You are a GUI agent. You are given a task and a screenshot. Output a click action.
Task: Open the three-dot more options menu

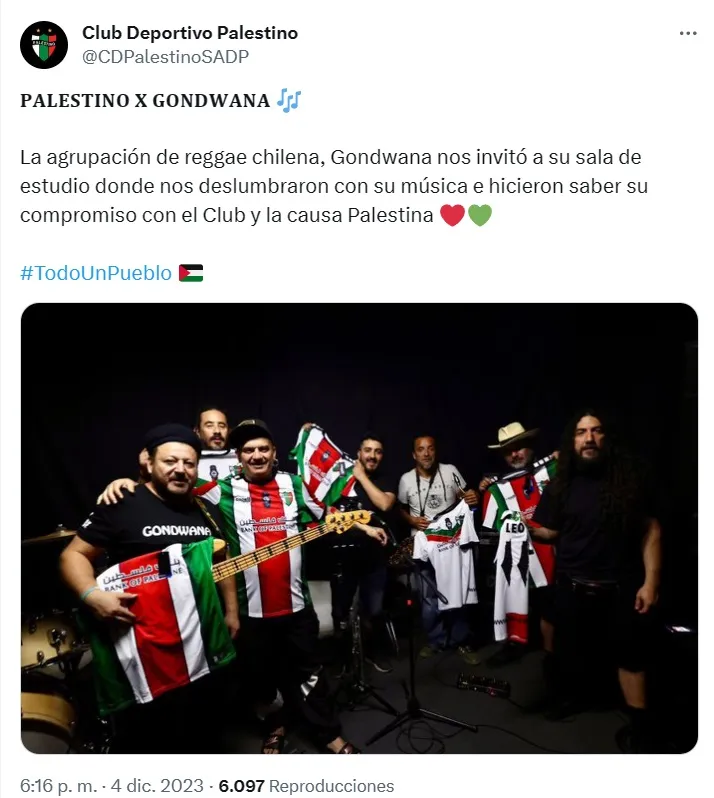click(688, 34)
